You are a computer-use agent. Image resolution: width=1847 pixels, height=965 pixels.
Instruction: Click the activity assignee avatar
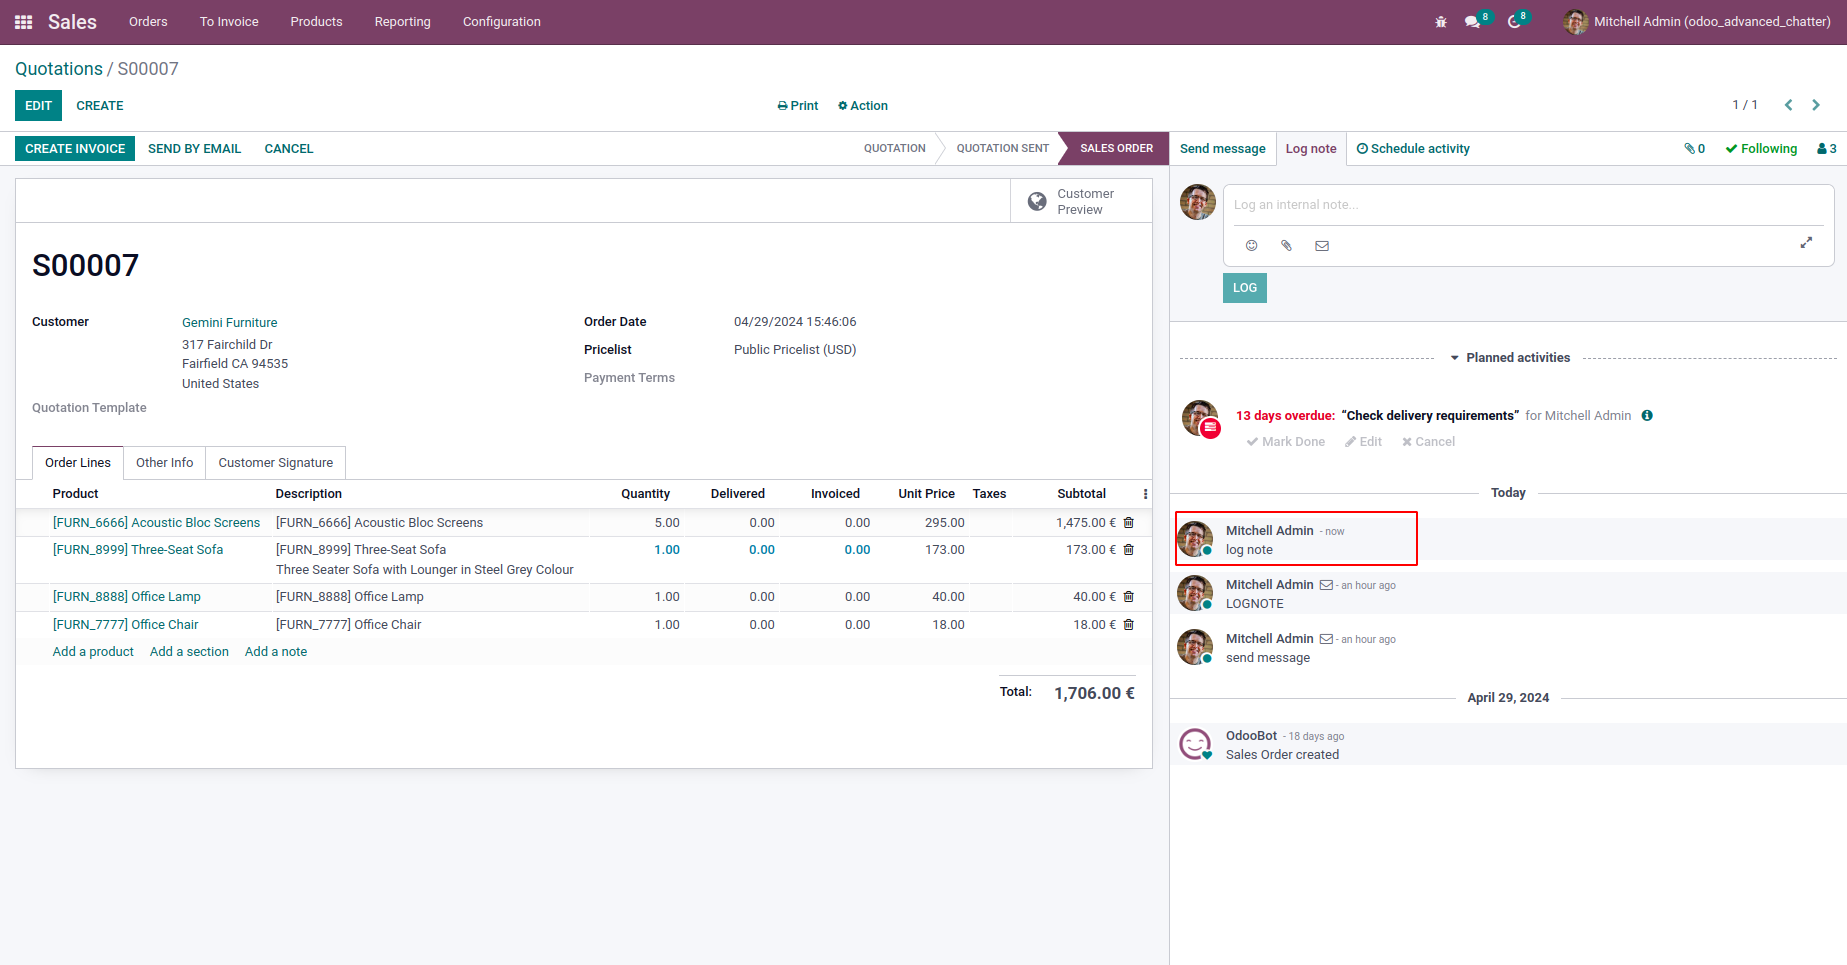point(1200,418)
